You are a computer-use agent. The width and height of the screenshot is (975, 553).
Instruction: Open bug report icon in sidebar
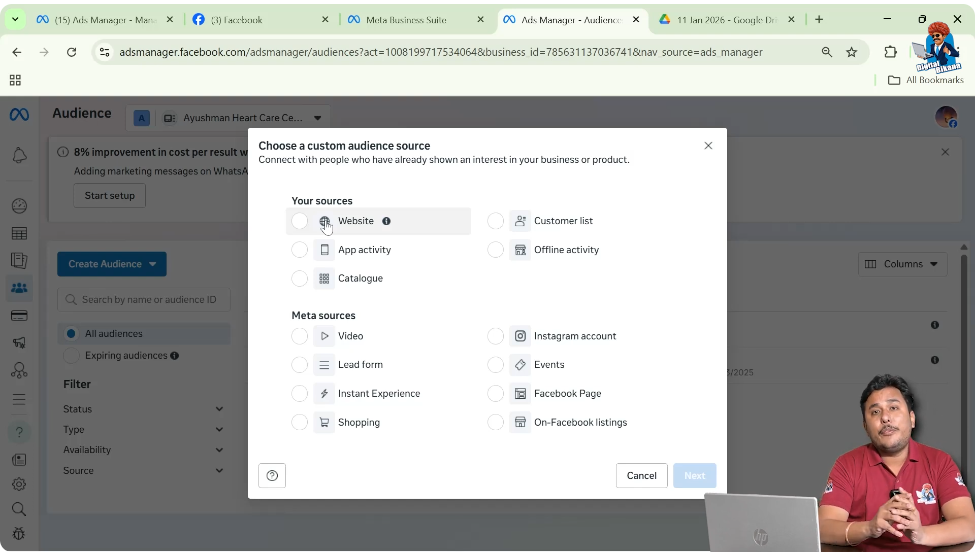tap(19, 534)
